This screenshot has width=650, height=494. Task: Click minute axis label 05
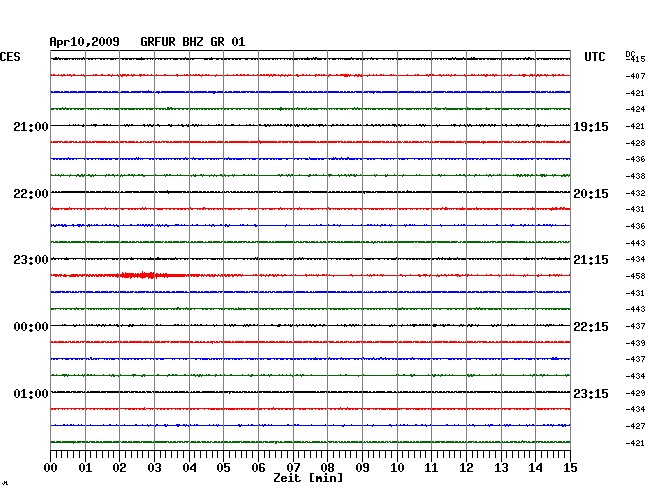pyautogui.click(x=223, y=468)
